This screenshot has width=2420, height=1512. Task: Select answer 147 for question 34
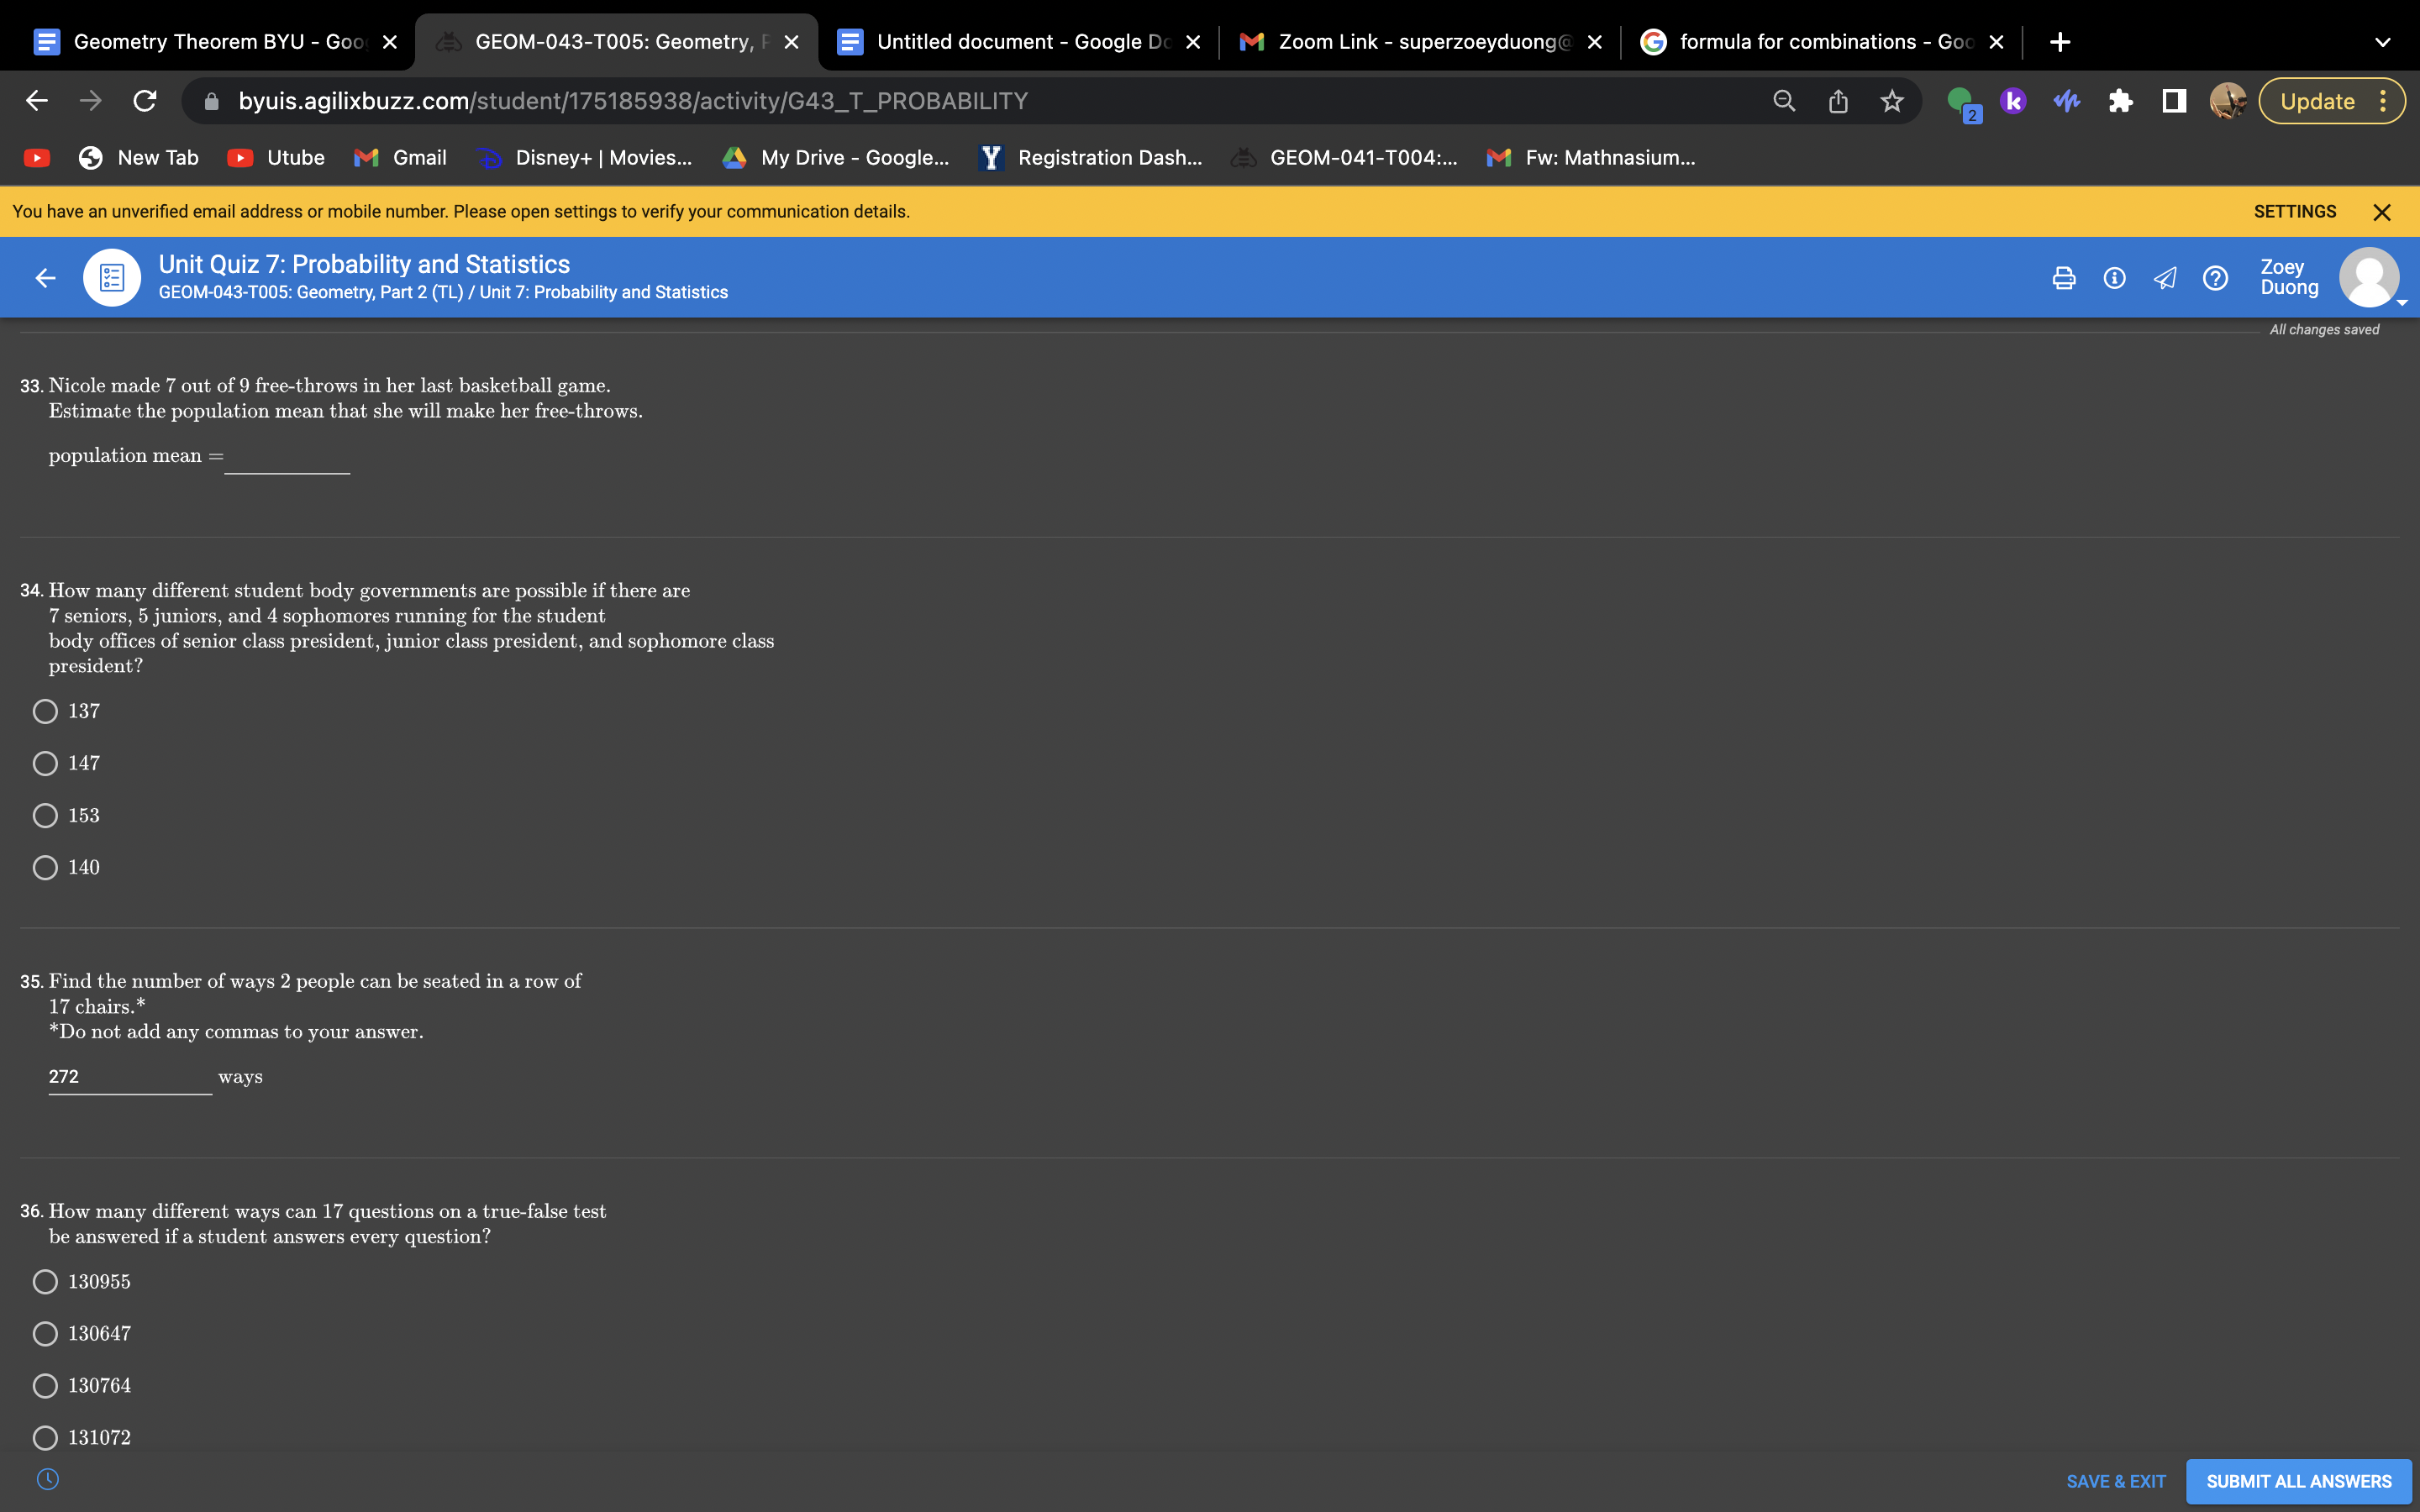pos(45,763)
